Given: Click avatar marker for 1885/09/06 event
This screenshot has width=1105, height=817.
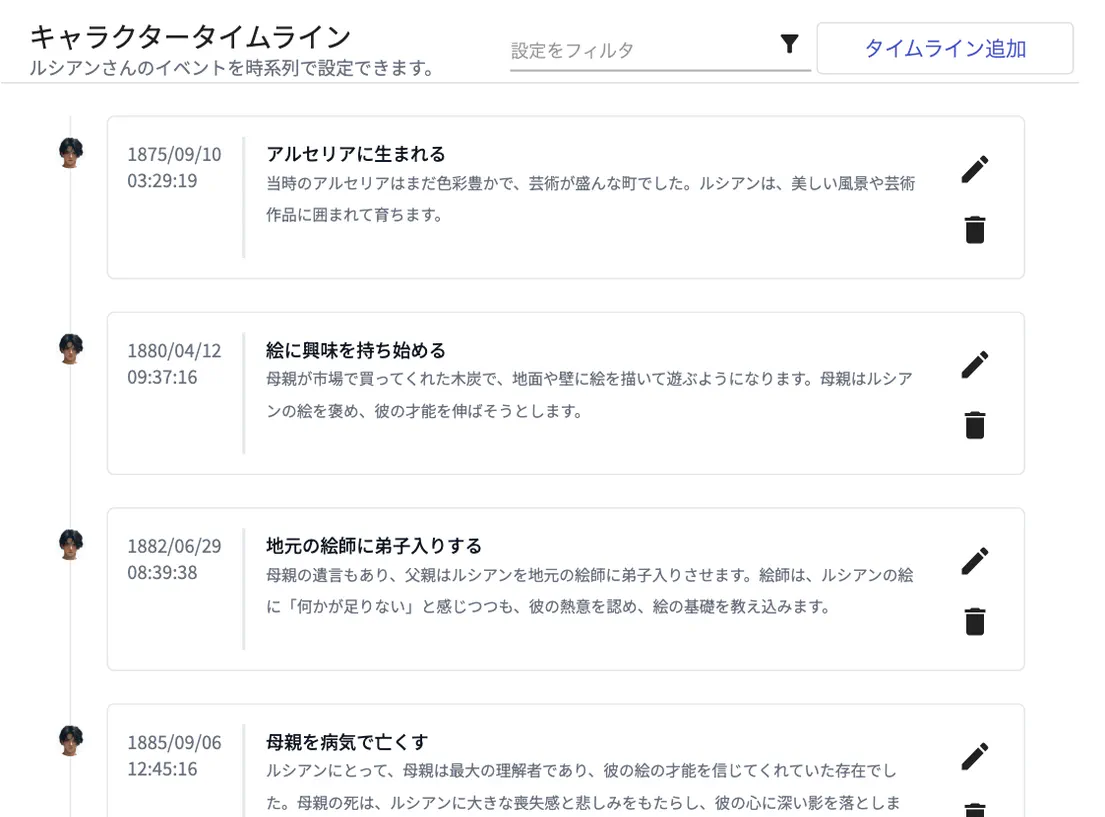Looking at the screenshot, I should (x=71, y=740).
